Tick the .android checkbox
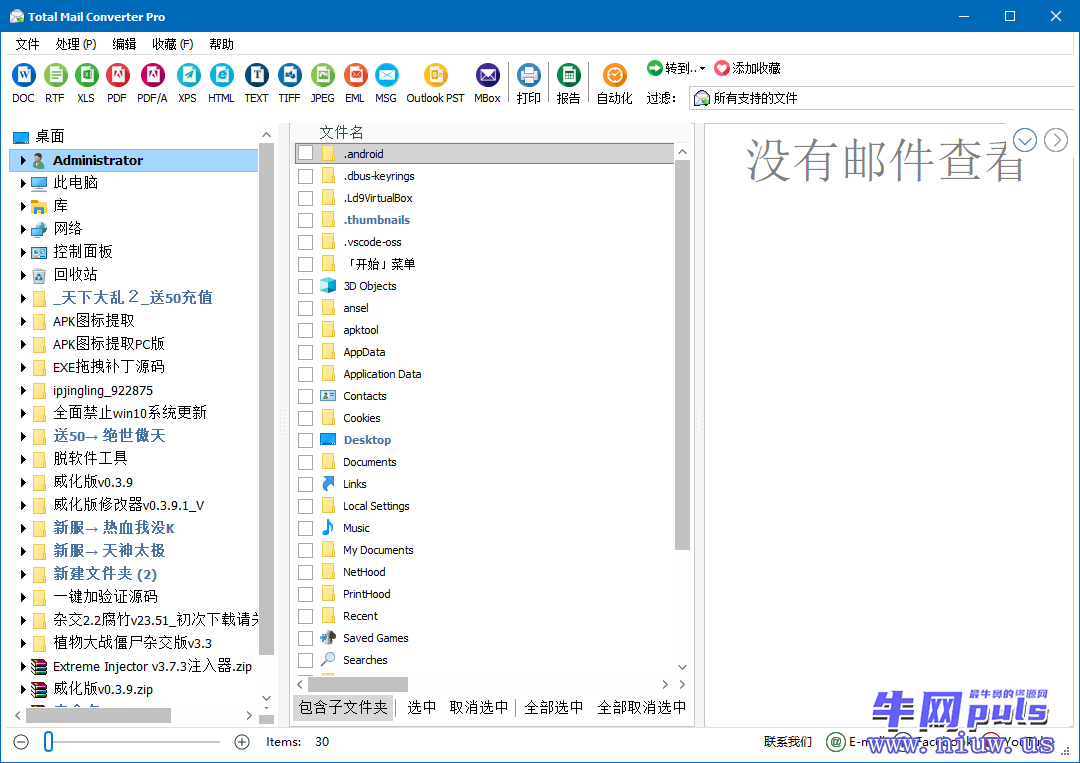The width and height of the screenshot is (1080, 763). 306,154
